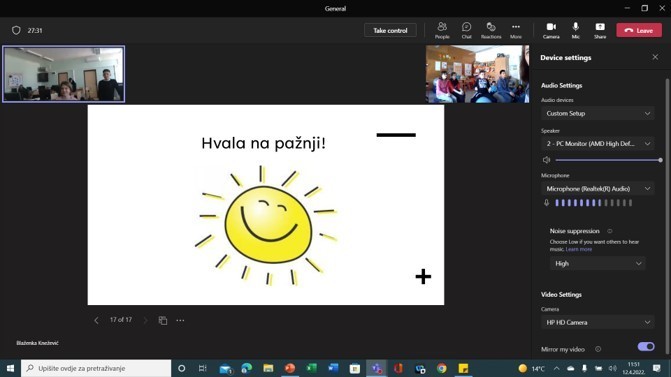The width and height of the screenshot is (671, 377).
Task: Open Google Chrome in taskbar
Action: point(442,368)
